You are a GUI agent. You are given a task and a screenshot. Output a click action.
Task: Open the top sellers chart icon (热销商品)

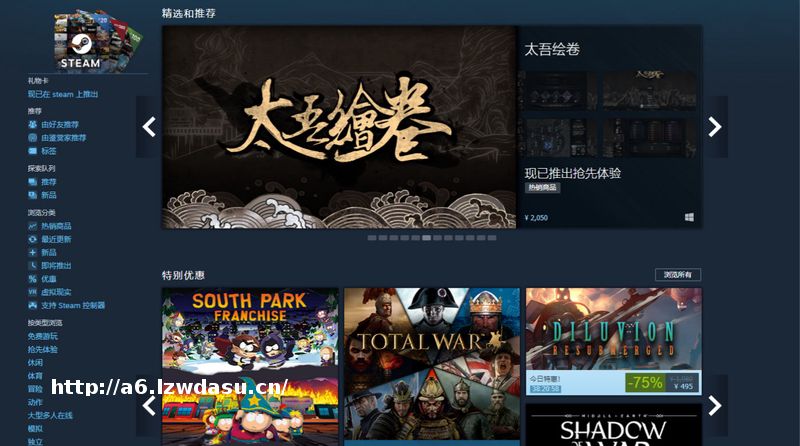click(x=33, y=226)
